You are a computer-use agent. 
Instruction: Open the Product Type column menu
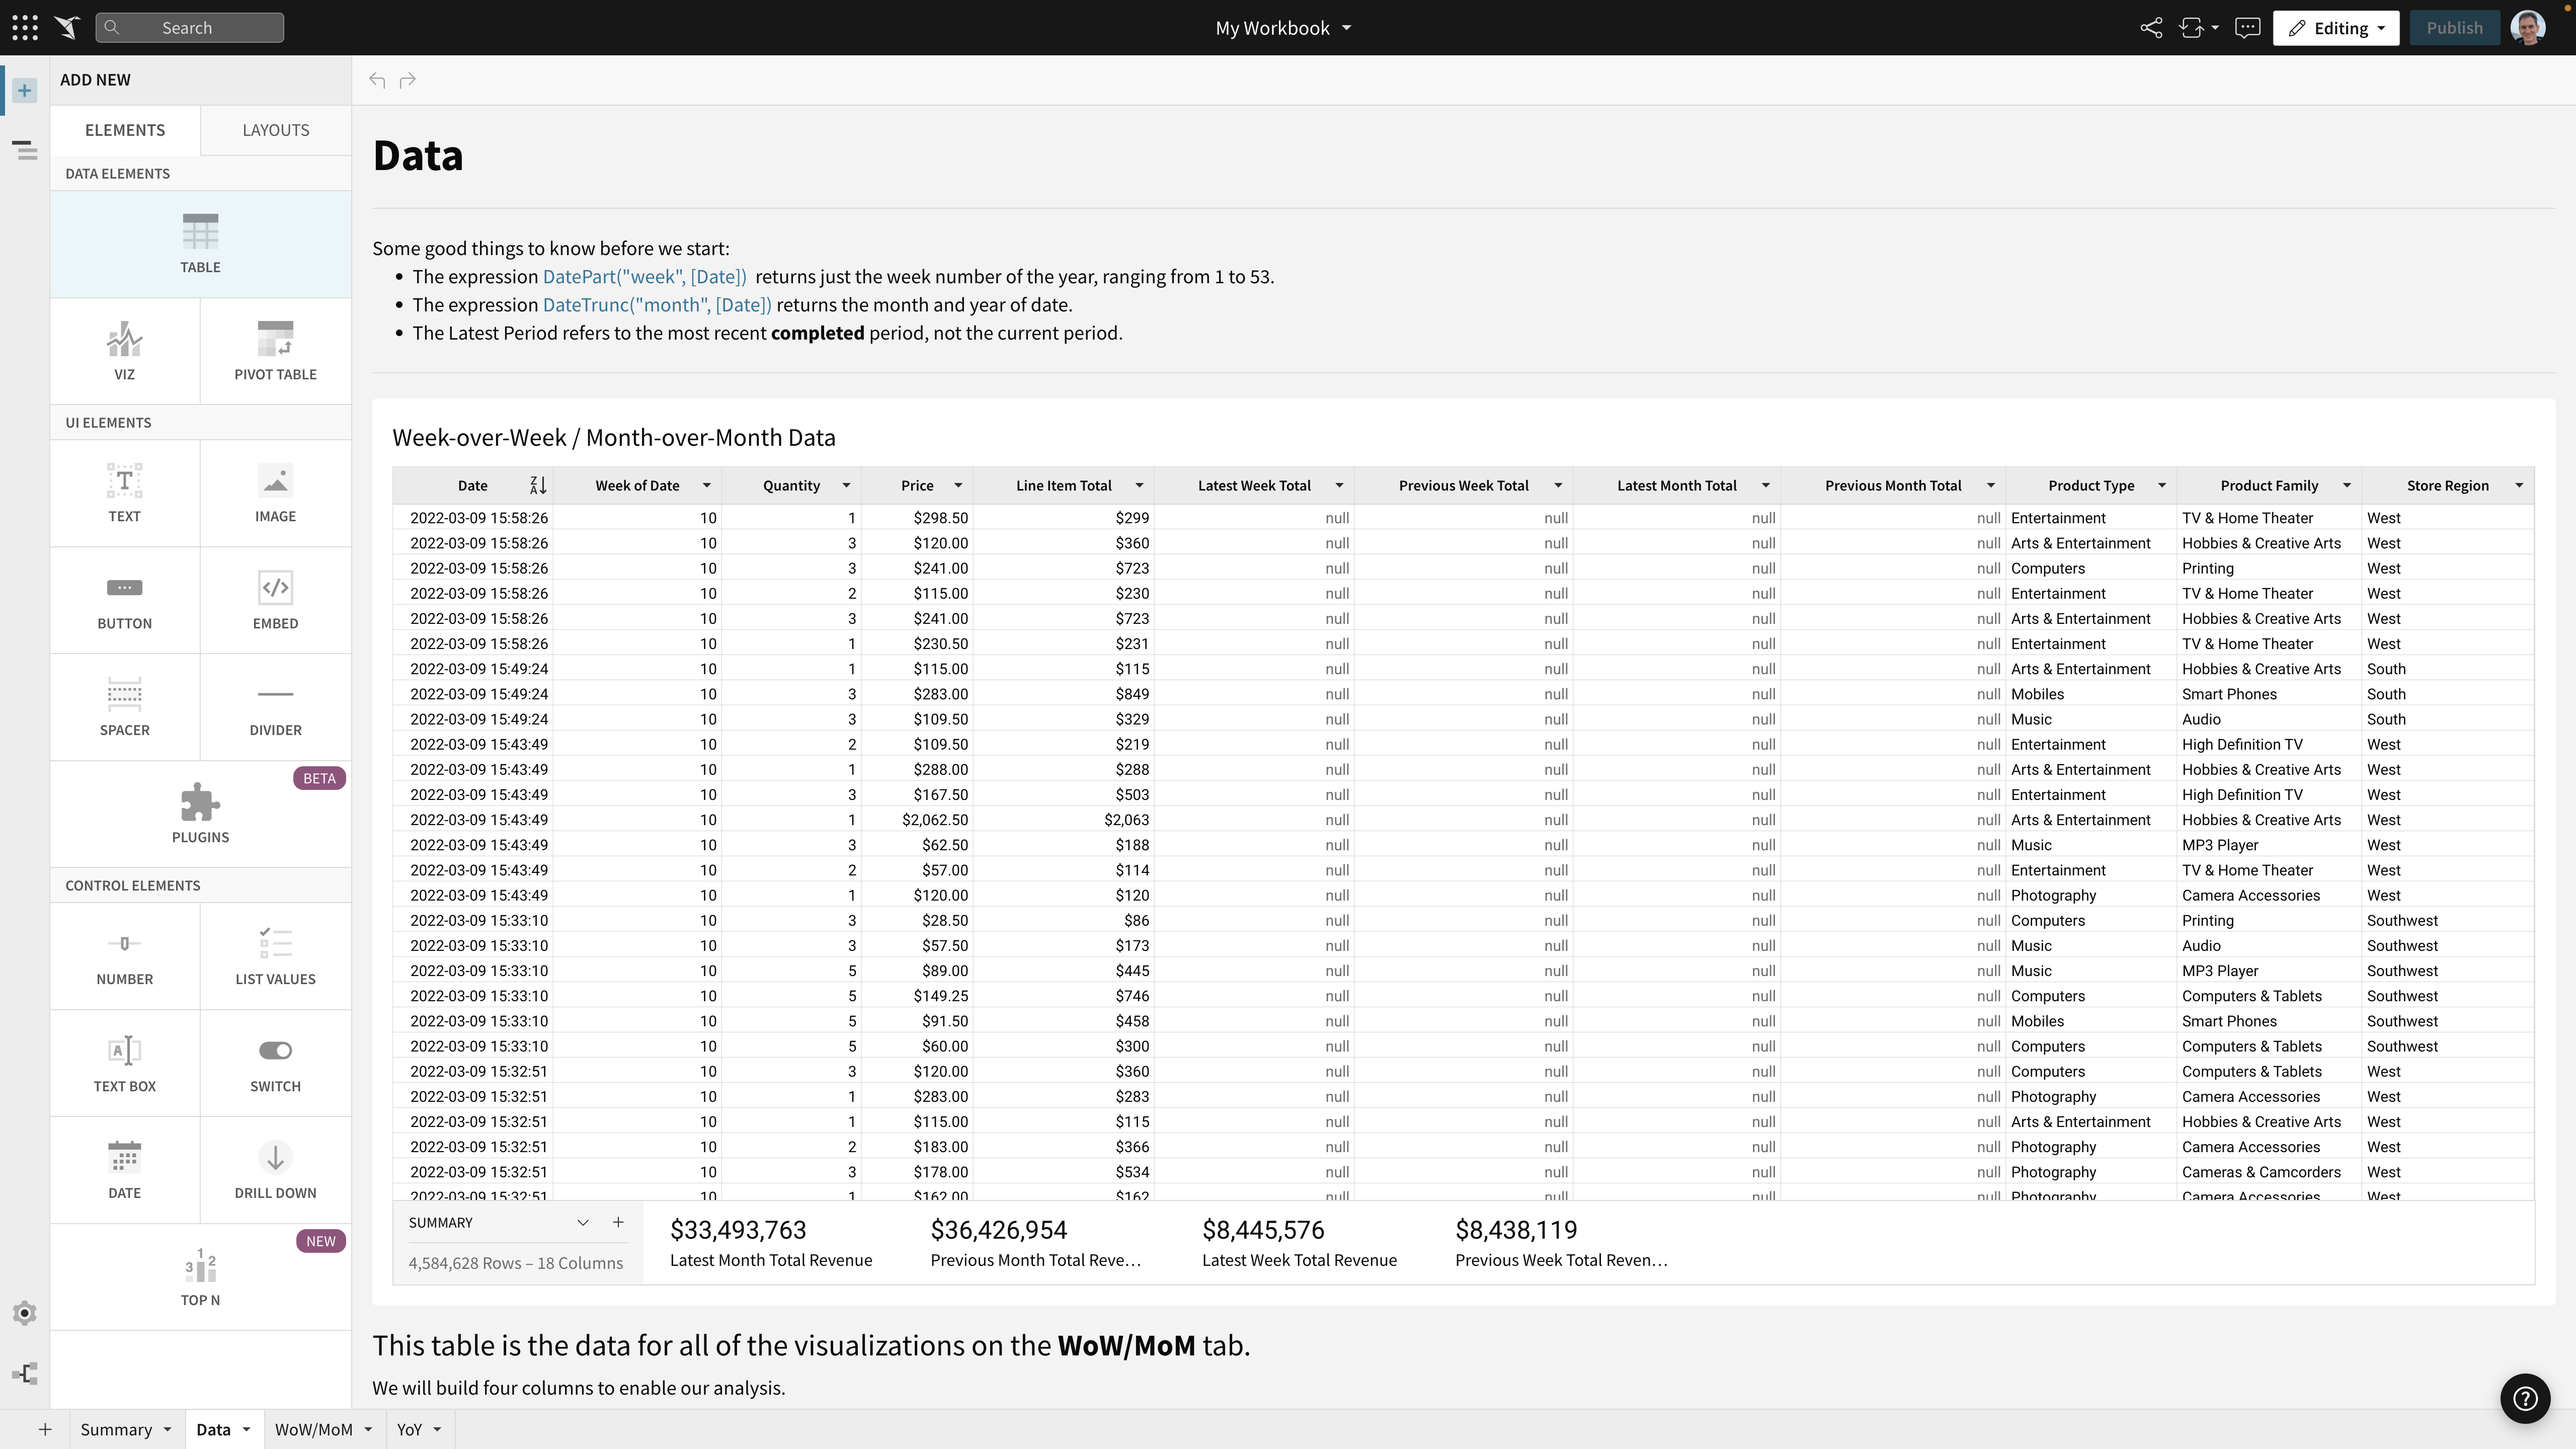2162,485
